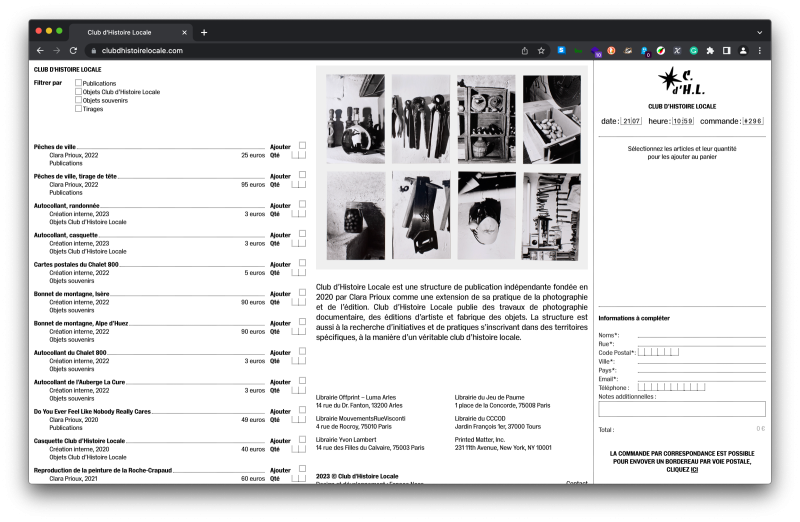Image resolution: width=800 pixels, height=522 pixels.
Task: Click the Notes additionnelles text box
Action: 681,409
